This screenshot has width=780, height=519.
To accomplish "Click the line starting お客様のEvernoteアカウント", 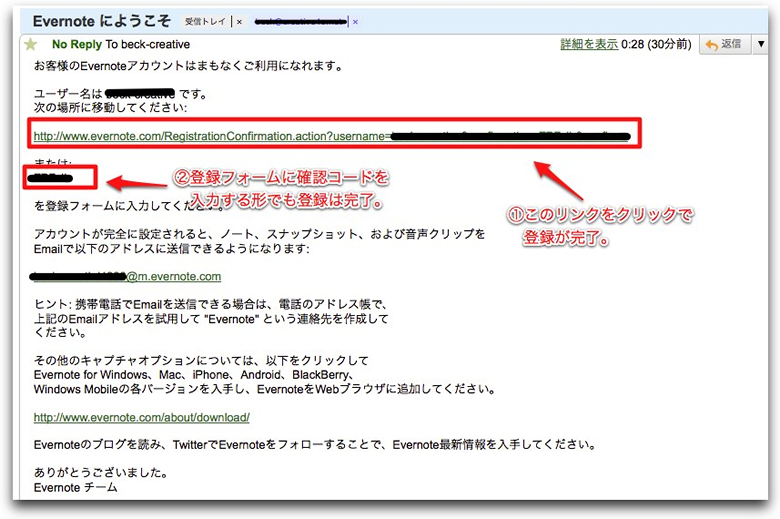I will point(189,66).
